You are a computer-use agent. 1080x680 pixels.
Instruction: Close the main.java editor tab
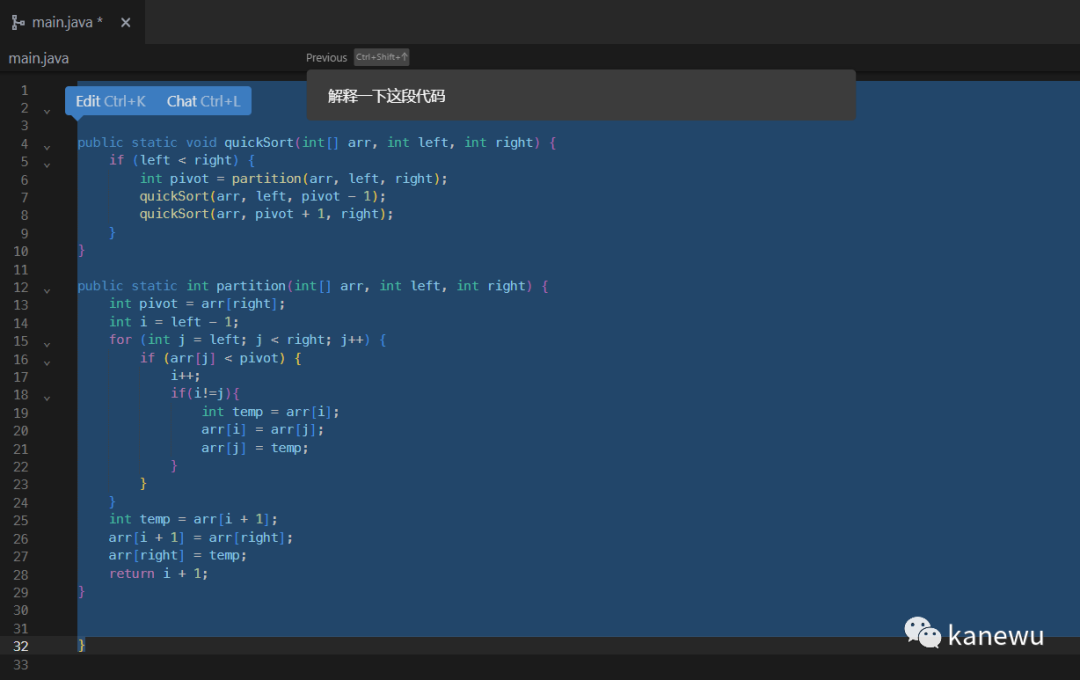pos(126,22)
